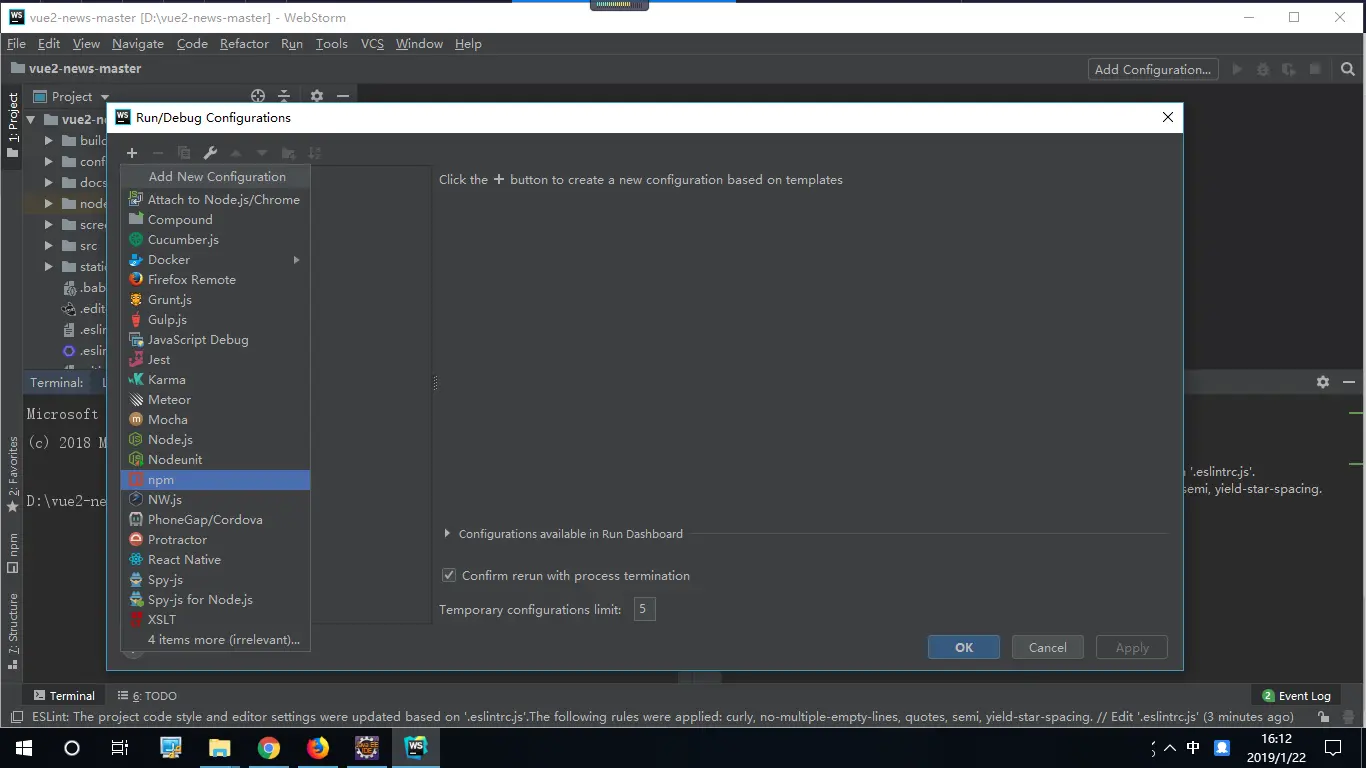Hide the Project panel with minus icon
This screenshot has width=1366, height=768.
(343, 96)
